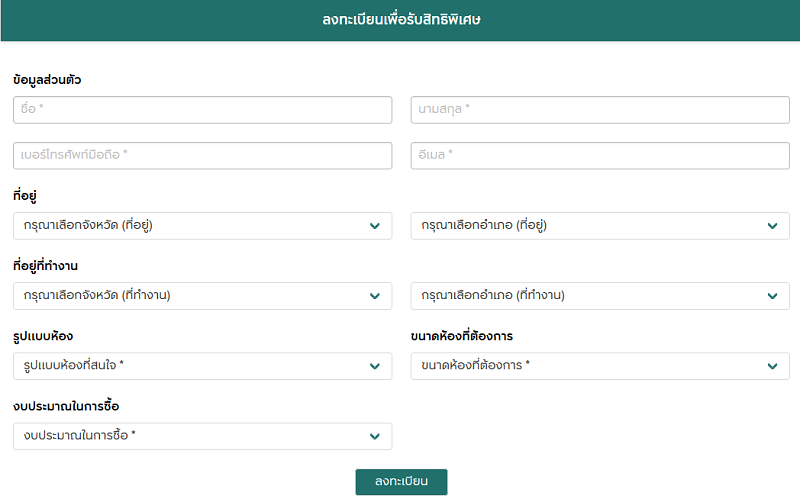Click the ที่อยู่ bold section label

coord(24,196)
